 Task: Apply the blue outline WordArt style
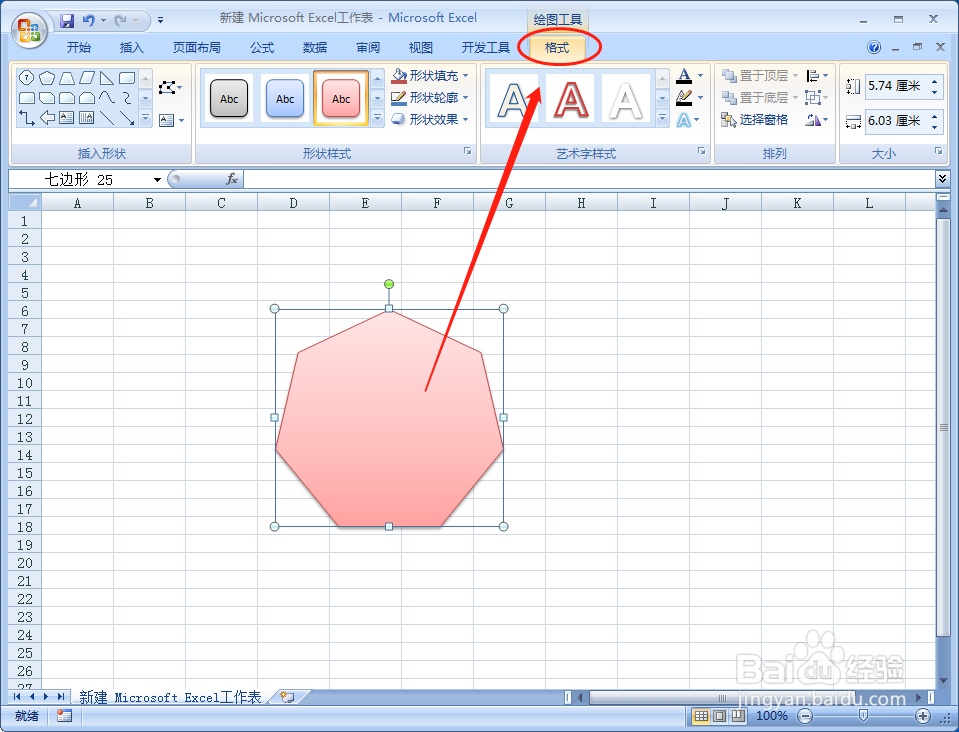513,98
